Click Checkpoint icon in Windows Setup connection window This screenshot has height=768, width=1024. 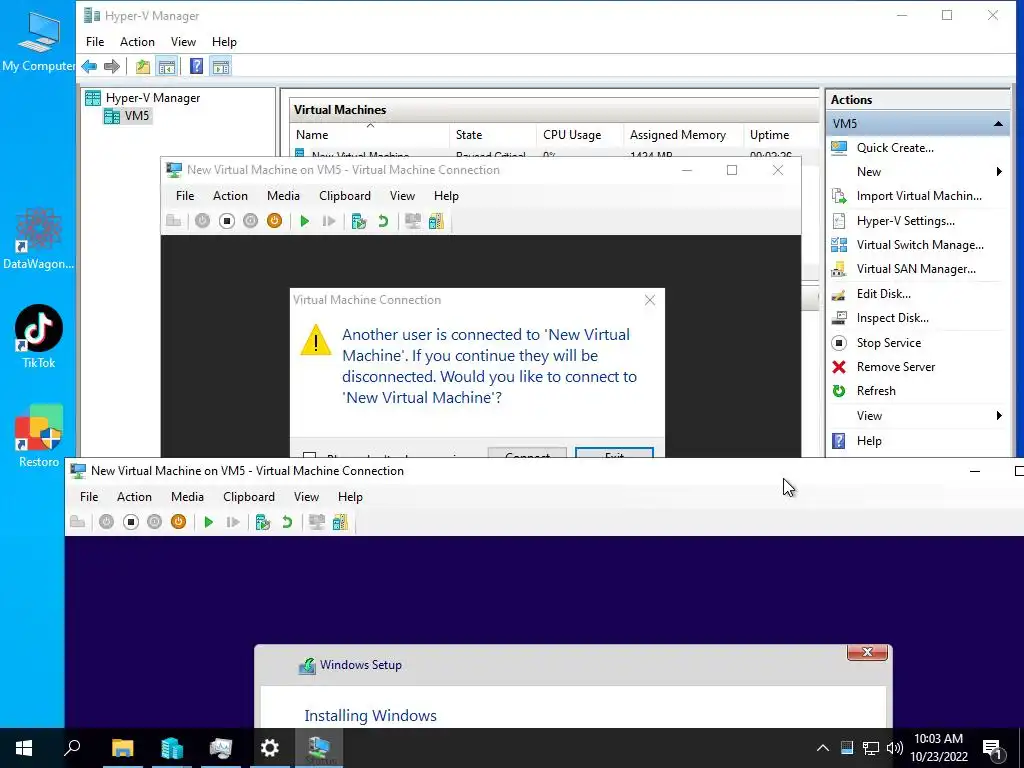[263, 522]
